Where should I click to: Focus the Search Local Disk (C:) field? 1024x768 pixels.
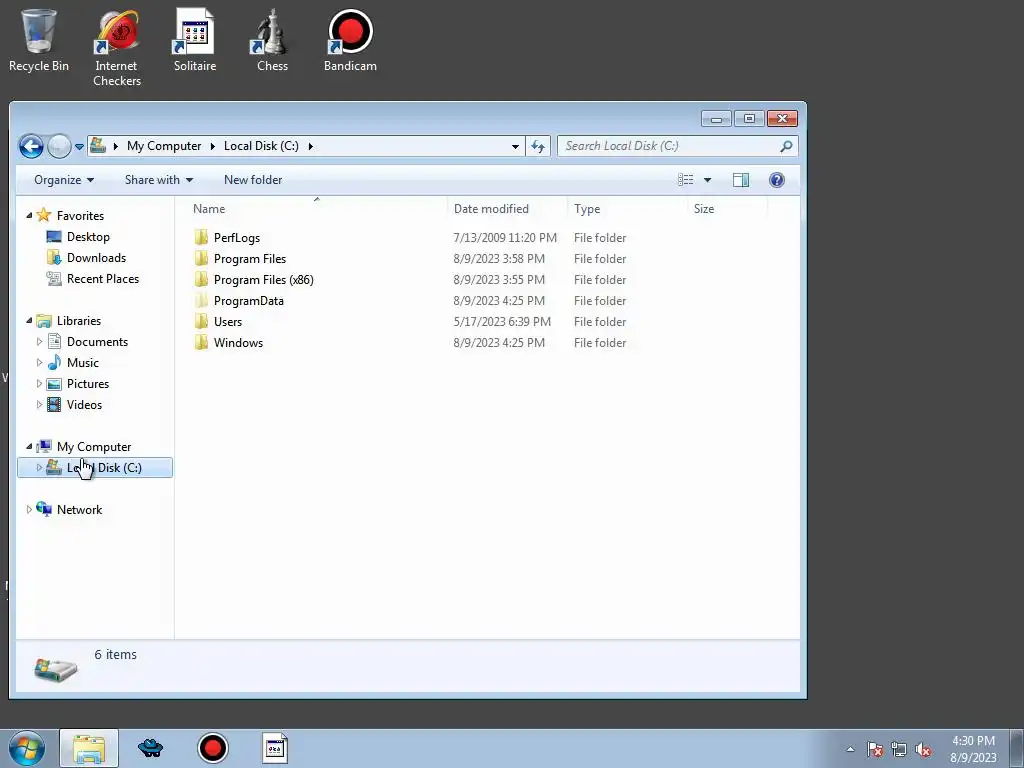pos(669,146)
